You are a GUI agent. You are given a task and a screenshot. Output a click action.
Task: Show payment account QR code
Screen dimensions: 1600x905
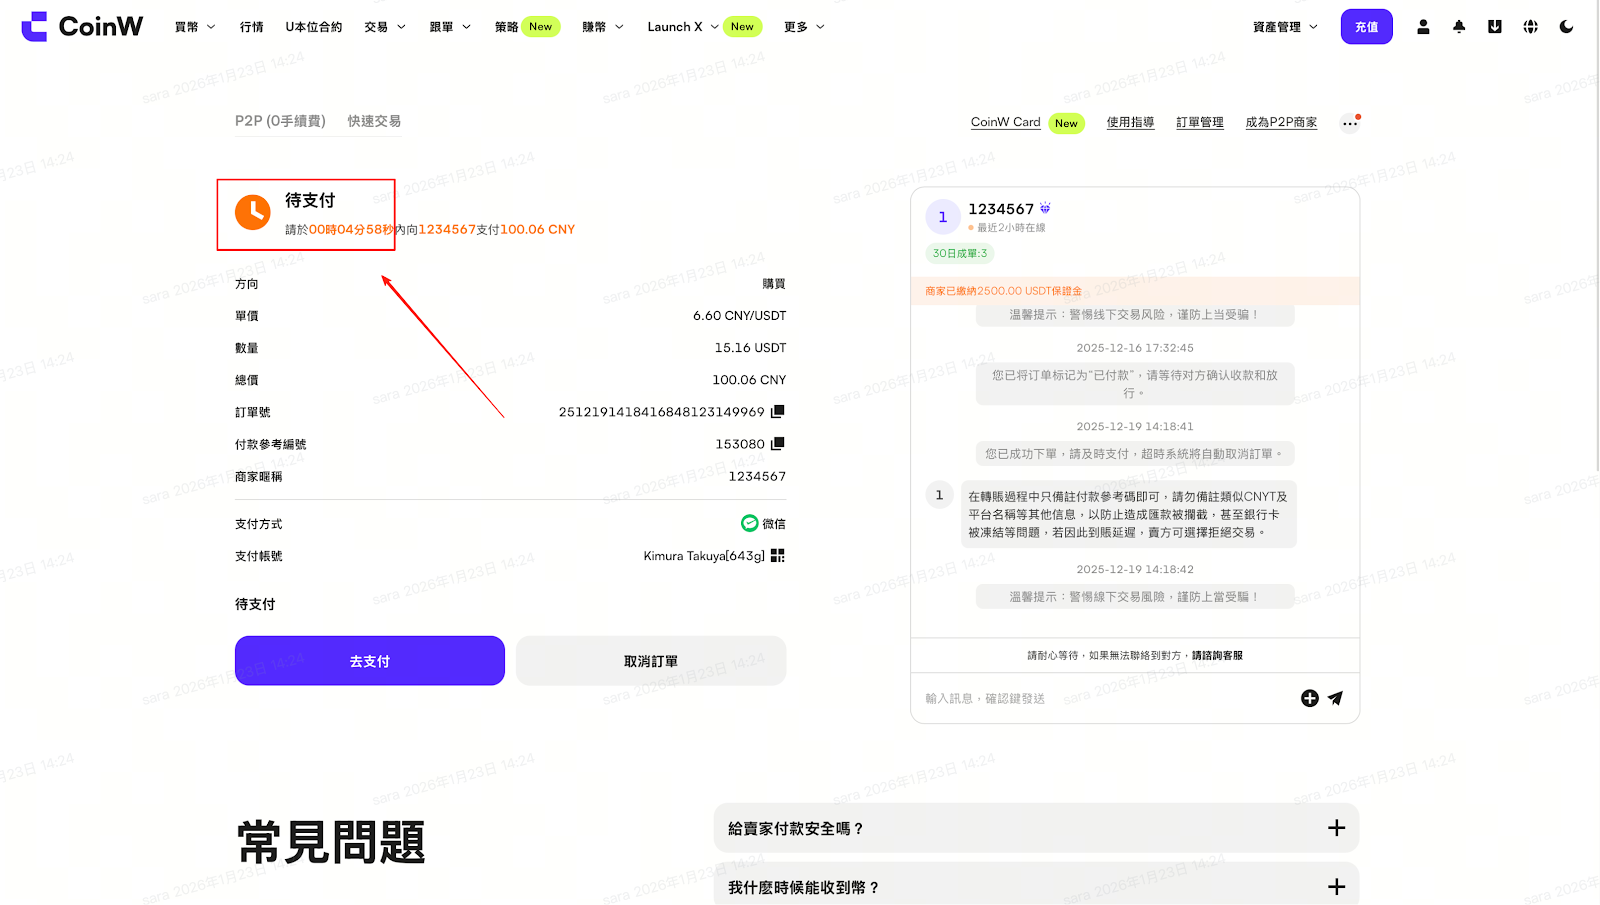pos(777,555)
